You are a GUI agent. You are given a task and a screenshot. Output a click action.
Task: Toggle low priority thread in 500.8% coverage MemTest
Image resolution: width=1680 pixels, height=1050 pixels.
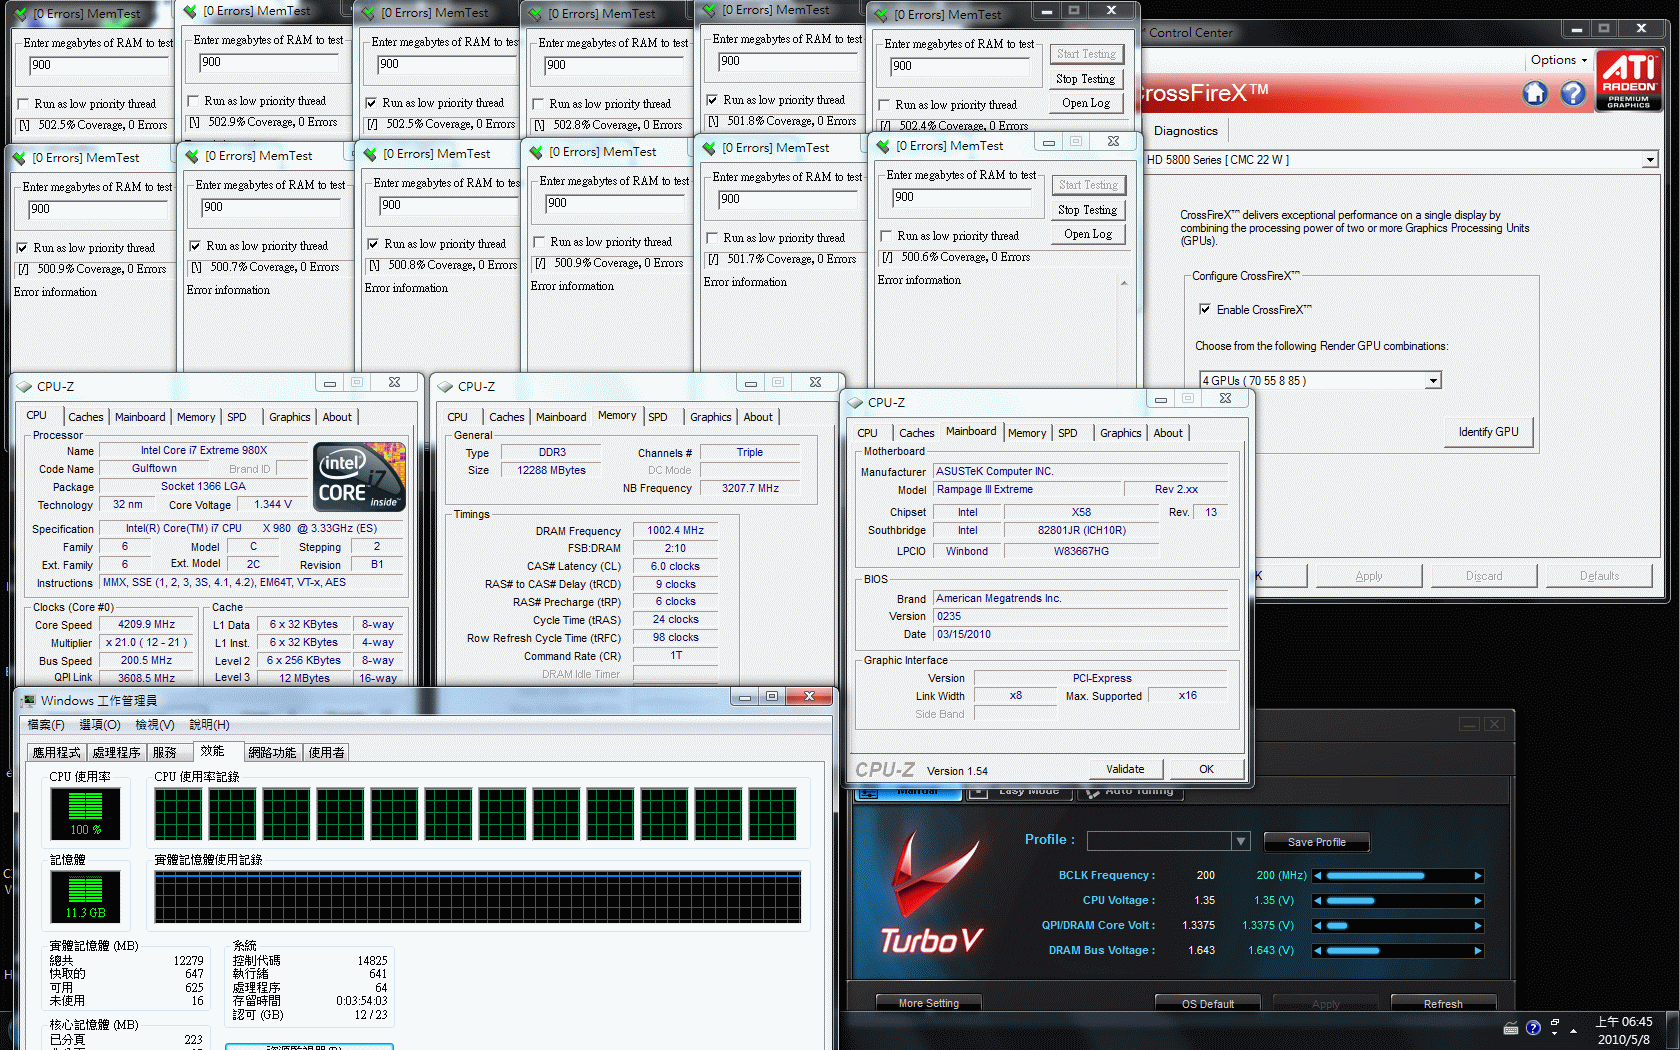click(x=373, y=244)
